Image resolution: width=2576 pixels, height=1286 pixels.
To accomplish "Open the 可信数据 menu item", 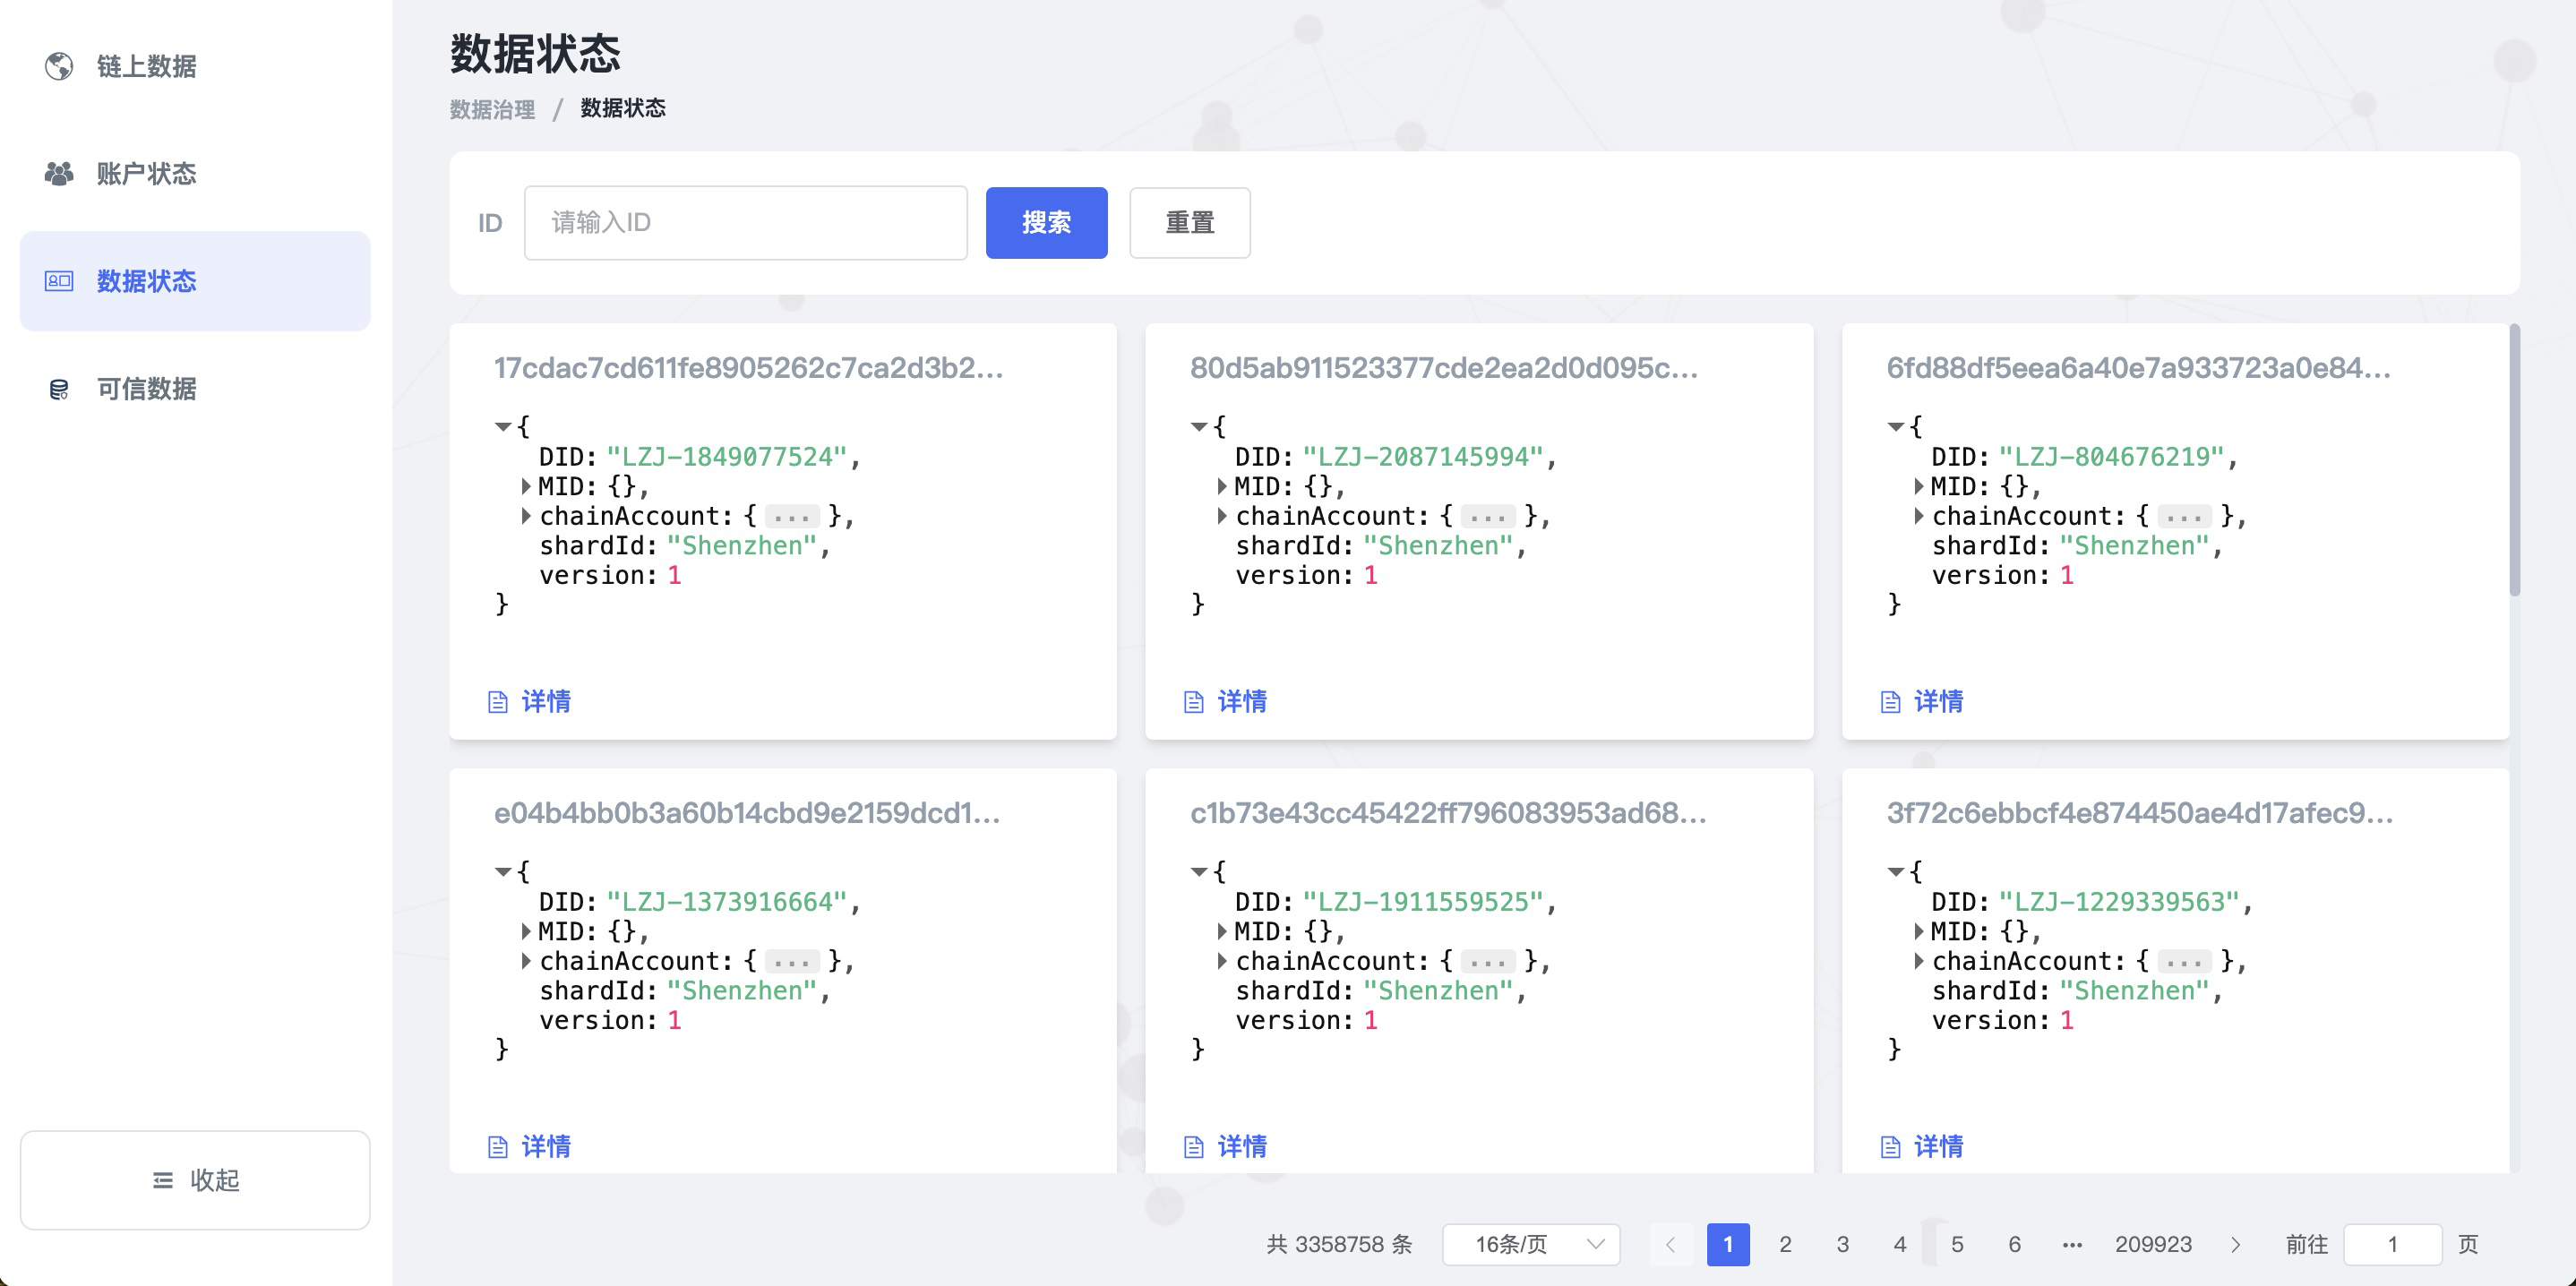I will [x=147, y=389].
